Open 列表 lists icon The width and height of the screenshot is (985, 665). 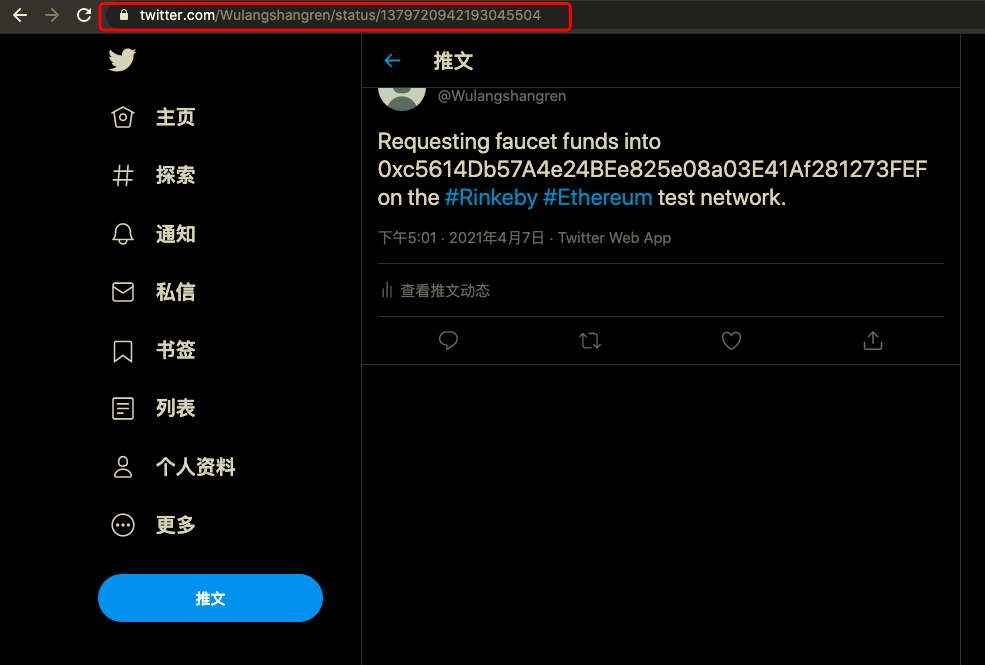(x=122, y=408)
